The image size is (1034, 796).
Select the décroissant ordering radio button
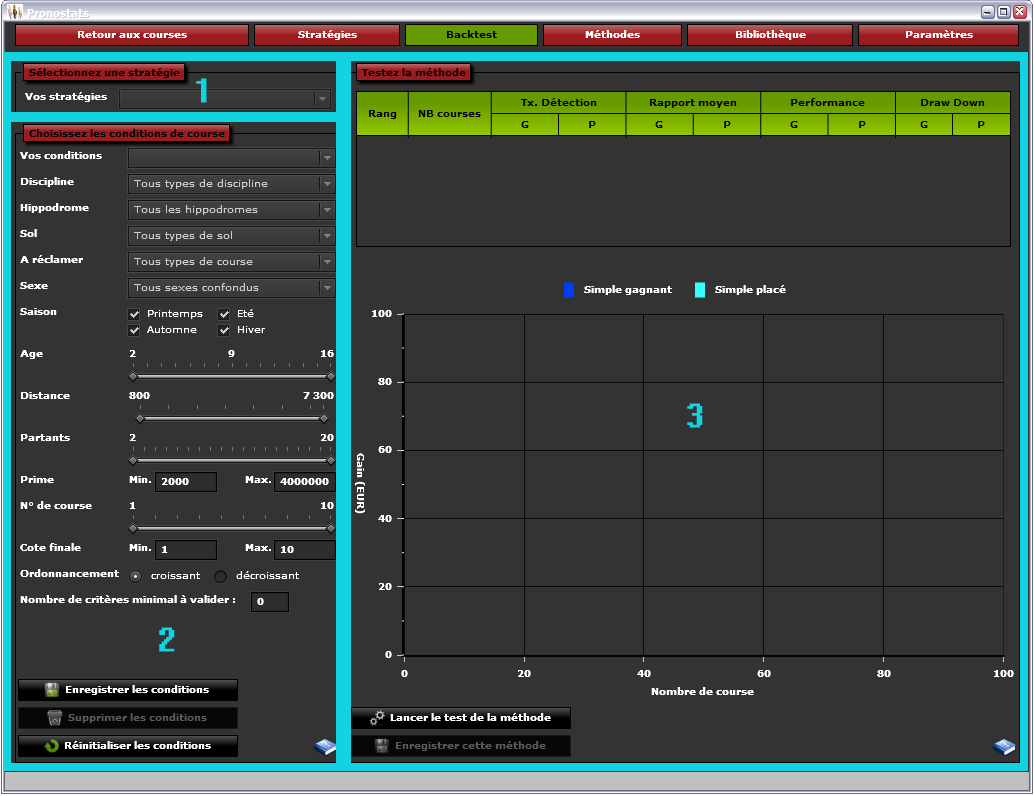click(x=220, y=576)
